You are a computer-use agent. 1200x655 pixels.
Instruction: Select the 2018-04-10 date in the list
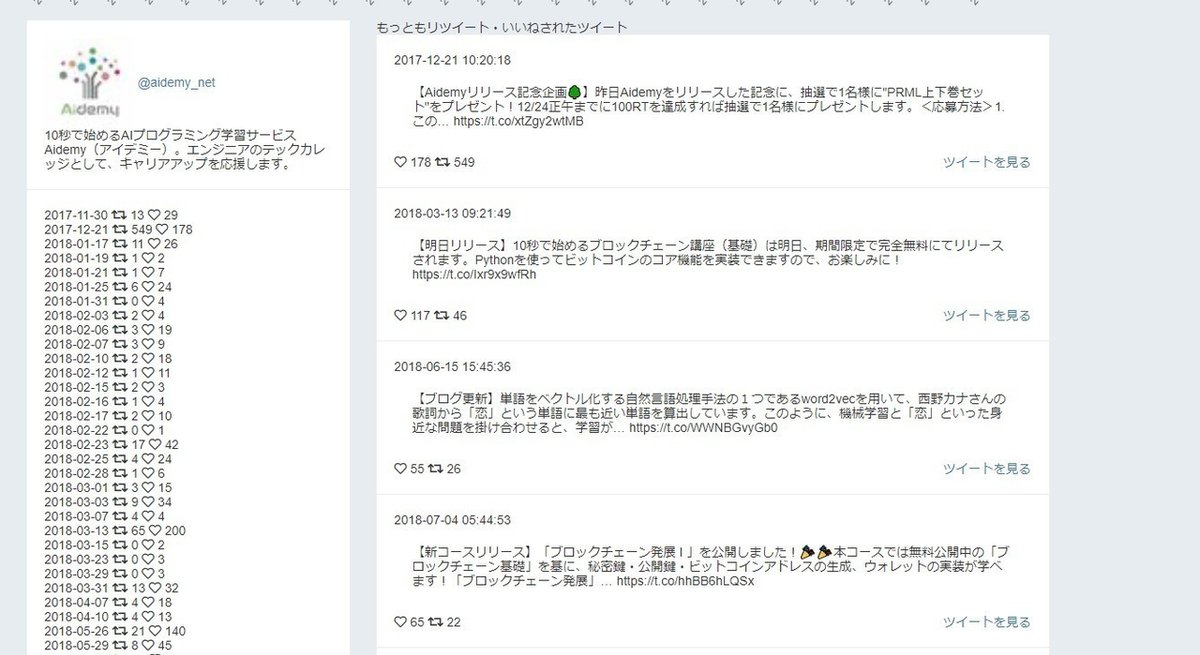77,617
